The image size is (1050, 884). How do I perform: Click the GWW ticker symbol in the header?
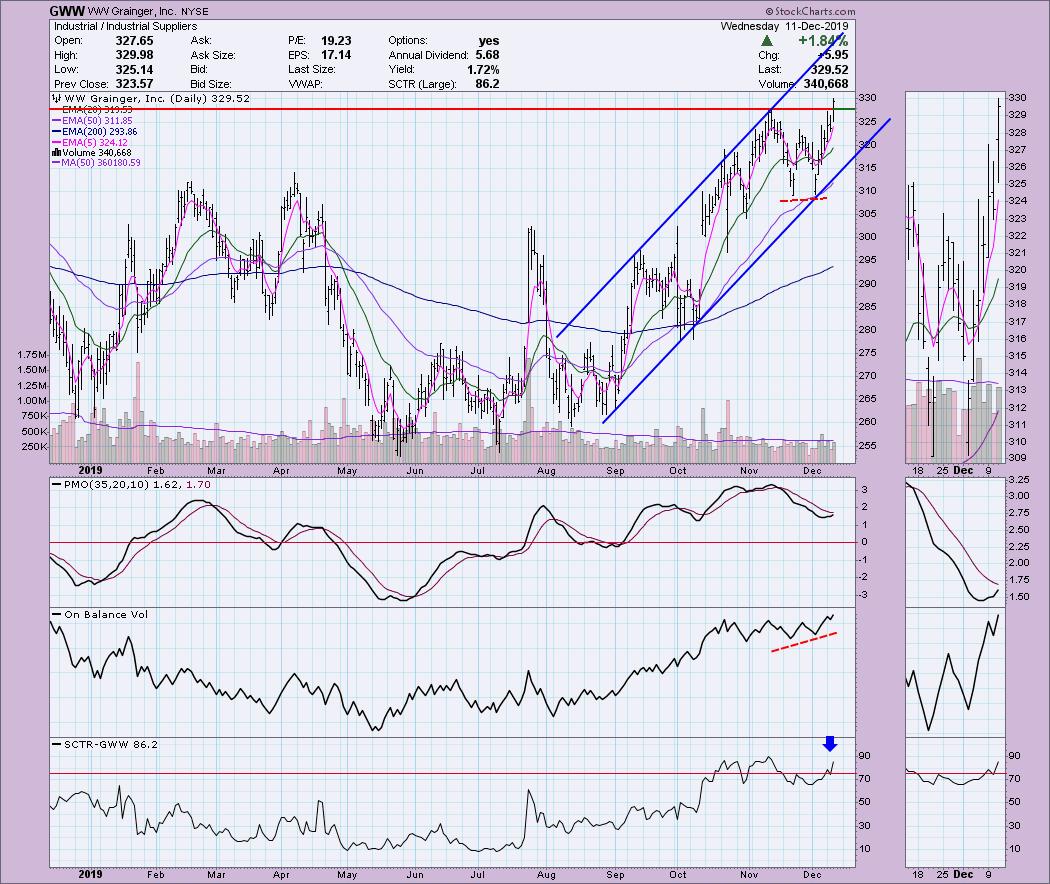67,11
